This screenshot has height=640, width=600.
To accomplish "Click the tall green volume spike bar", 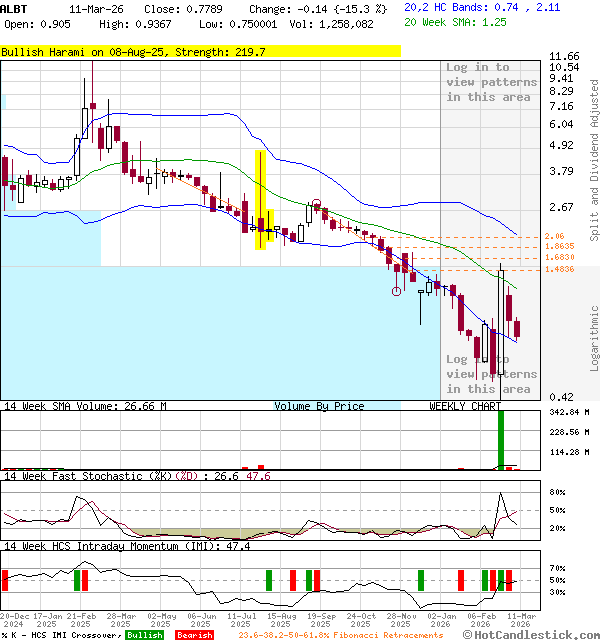I will tap(501, 439).
